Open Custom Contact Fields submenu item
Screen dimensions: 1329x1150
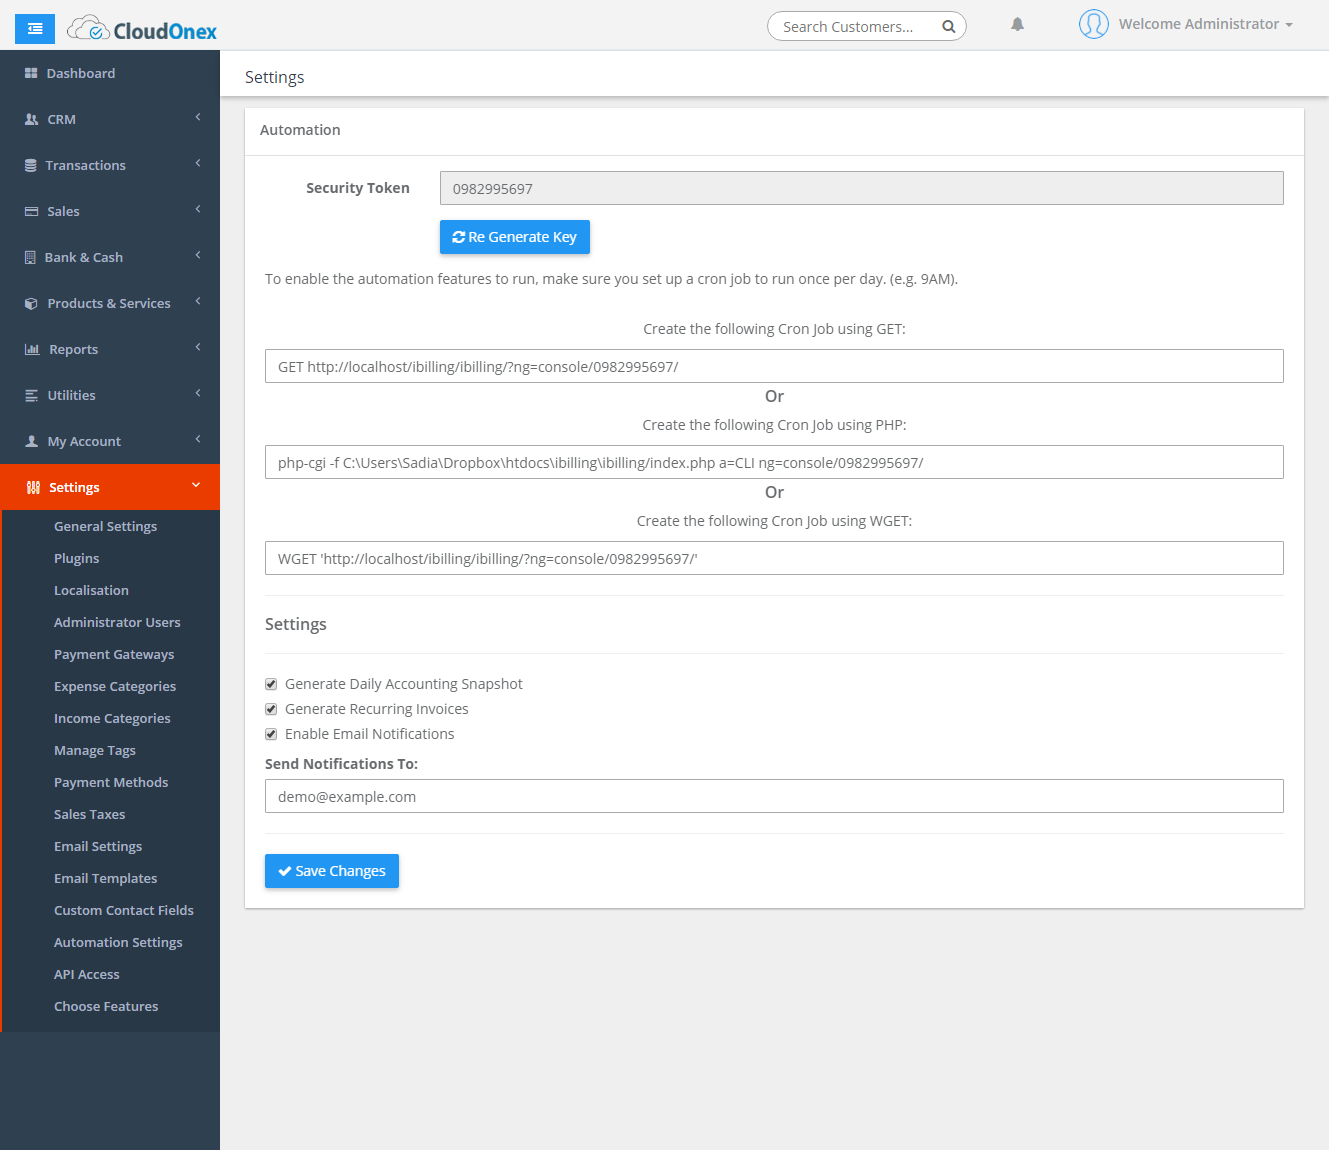[124, 910]
